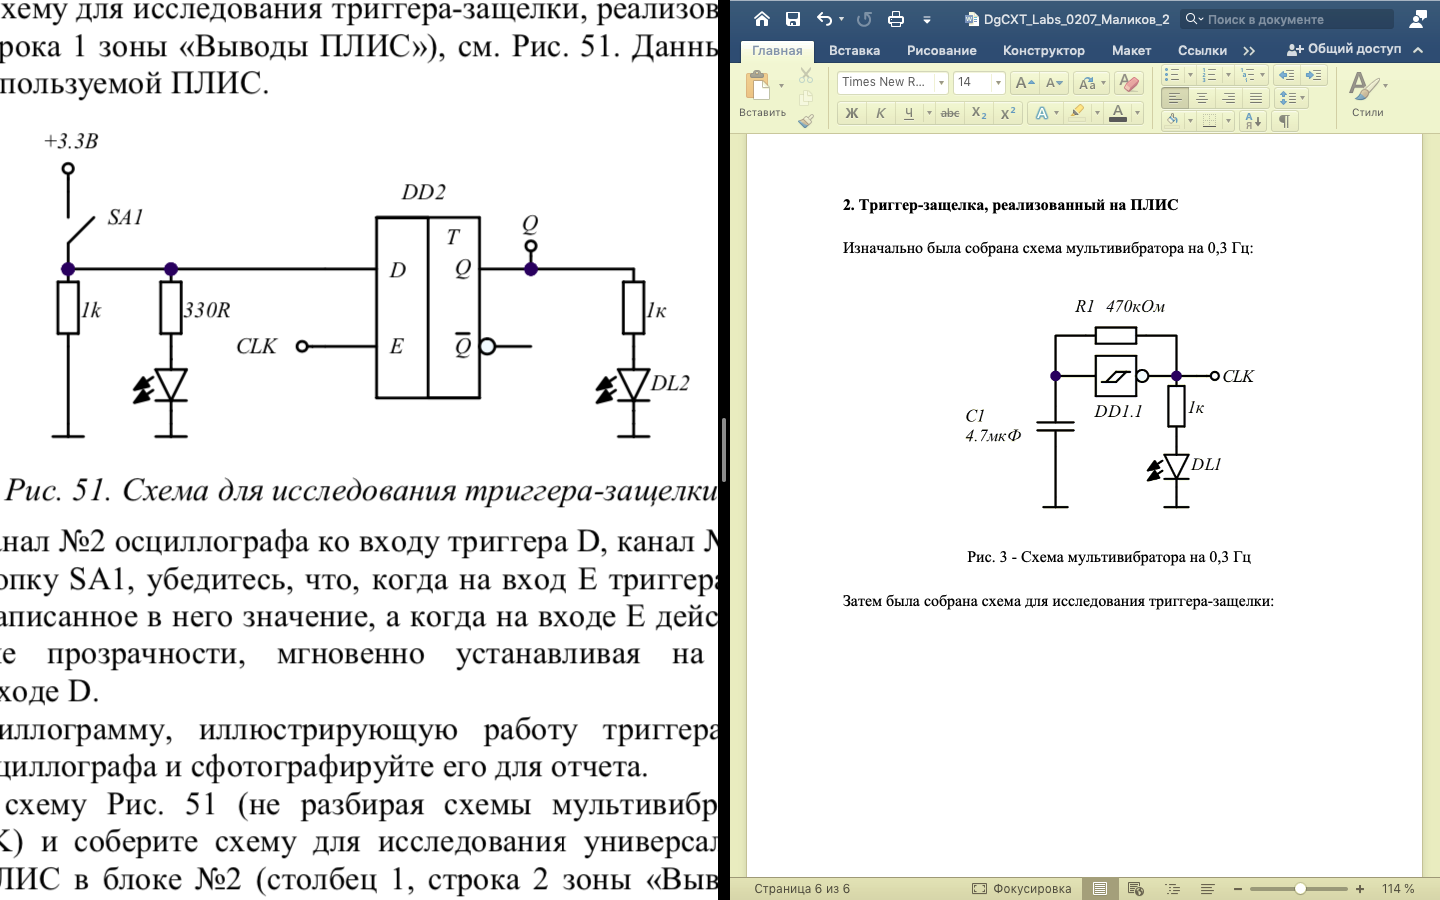Copy selection with the copy icon
Screen dimensions: 1440x900
click(806, 98)
